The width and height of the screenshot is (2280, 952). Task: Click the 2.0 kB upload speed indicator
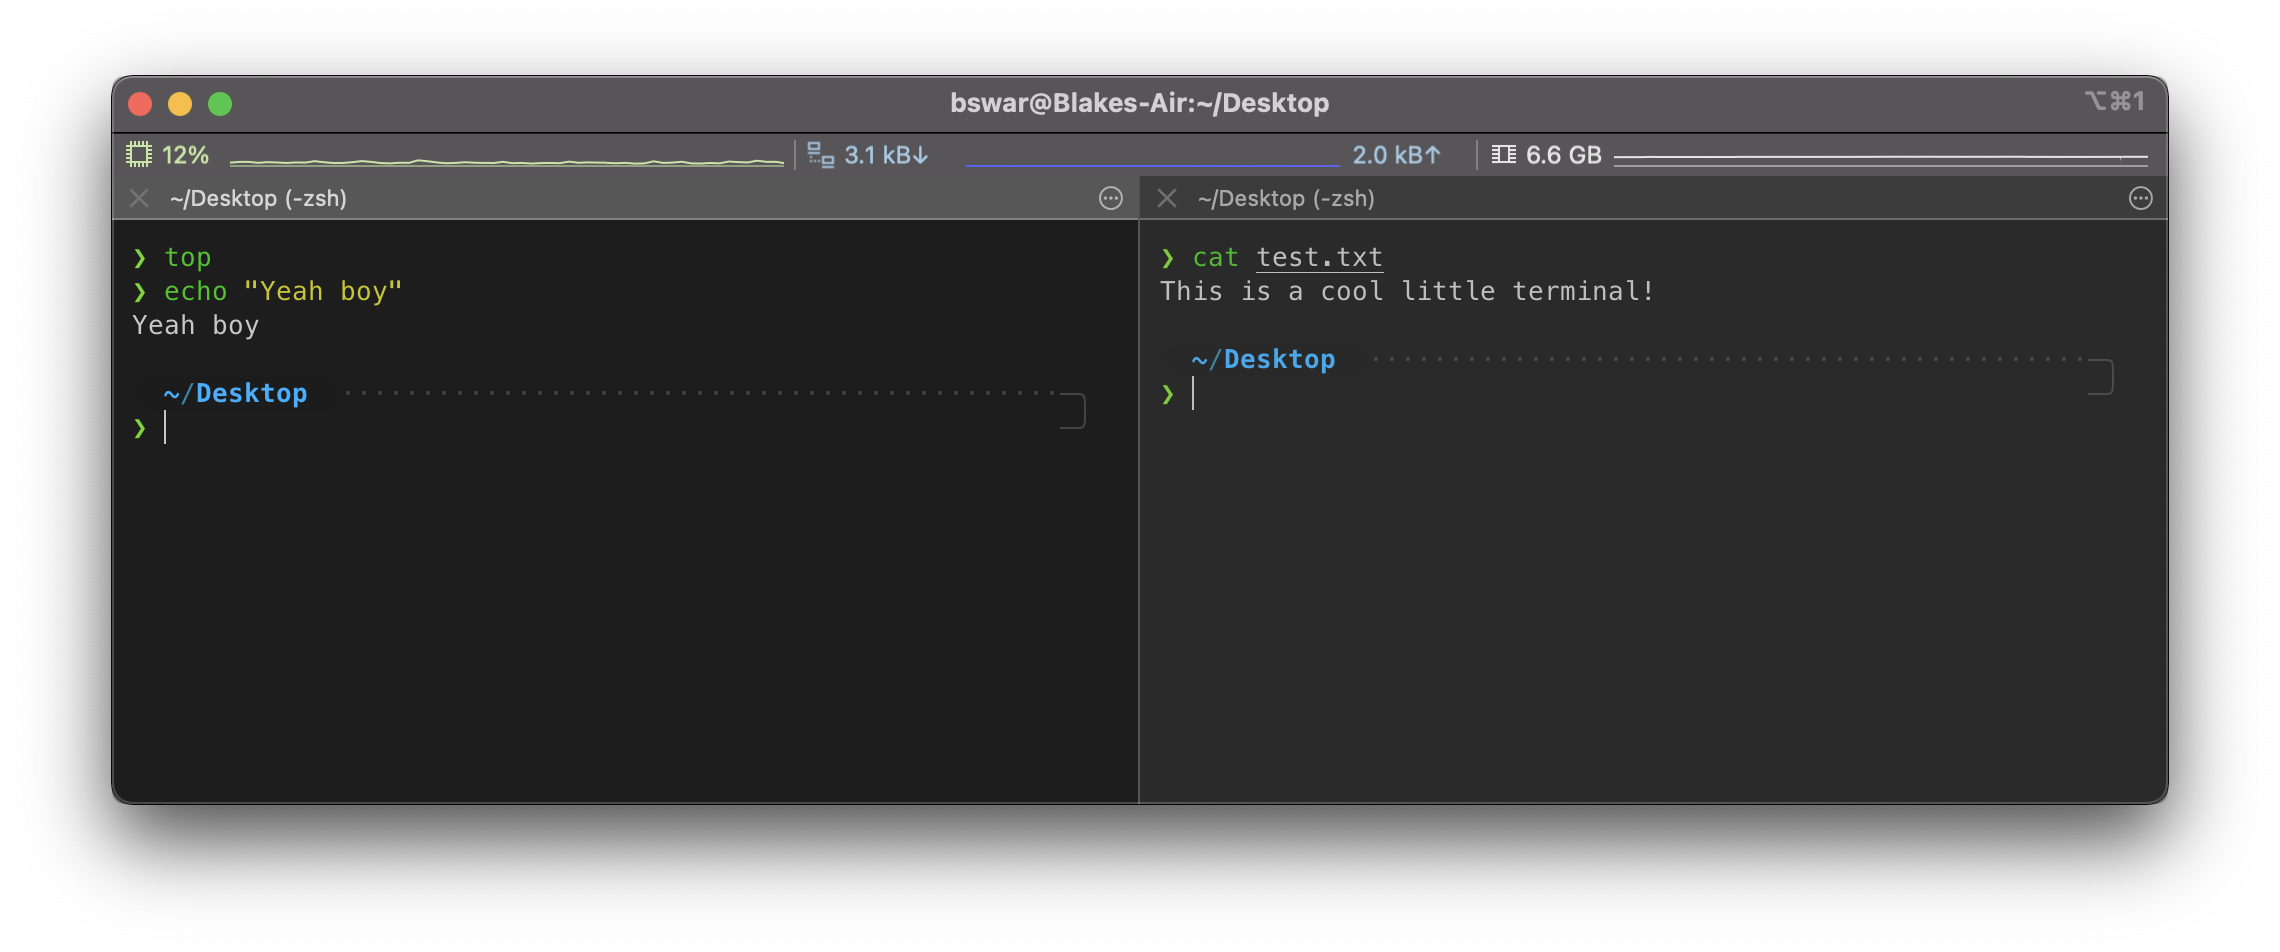click(1396, 155)
